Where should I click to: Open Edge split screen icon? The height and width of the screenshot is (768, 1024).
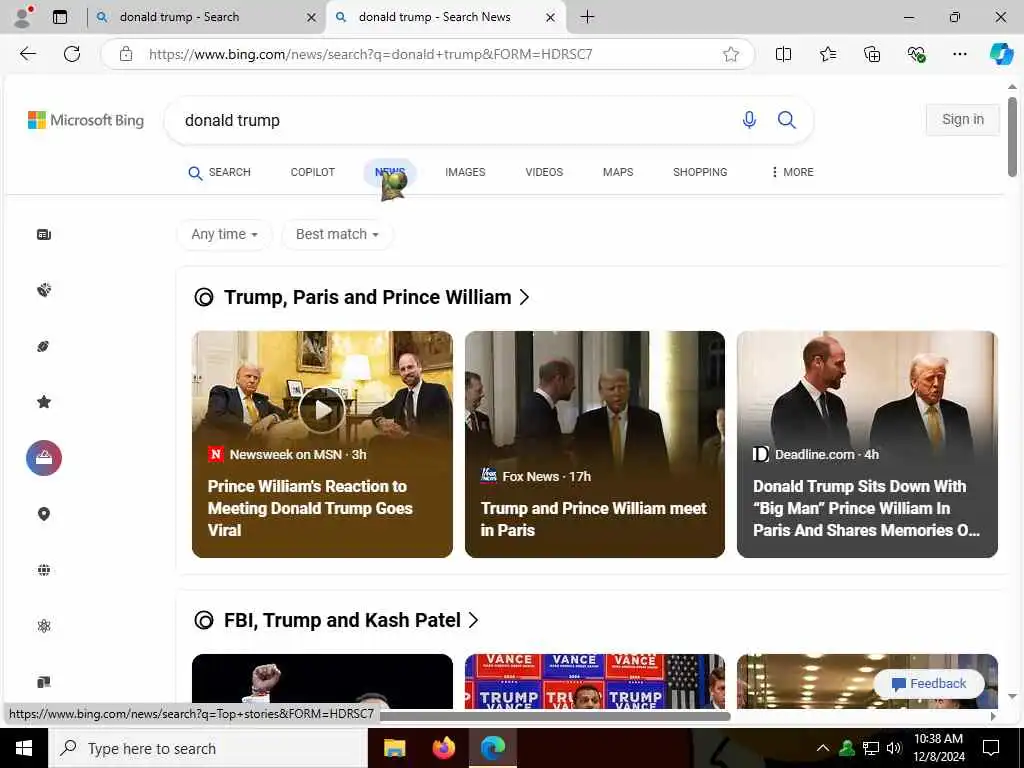783,54
